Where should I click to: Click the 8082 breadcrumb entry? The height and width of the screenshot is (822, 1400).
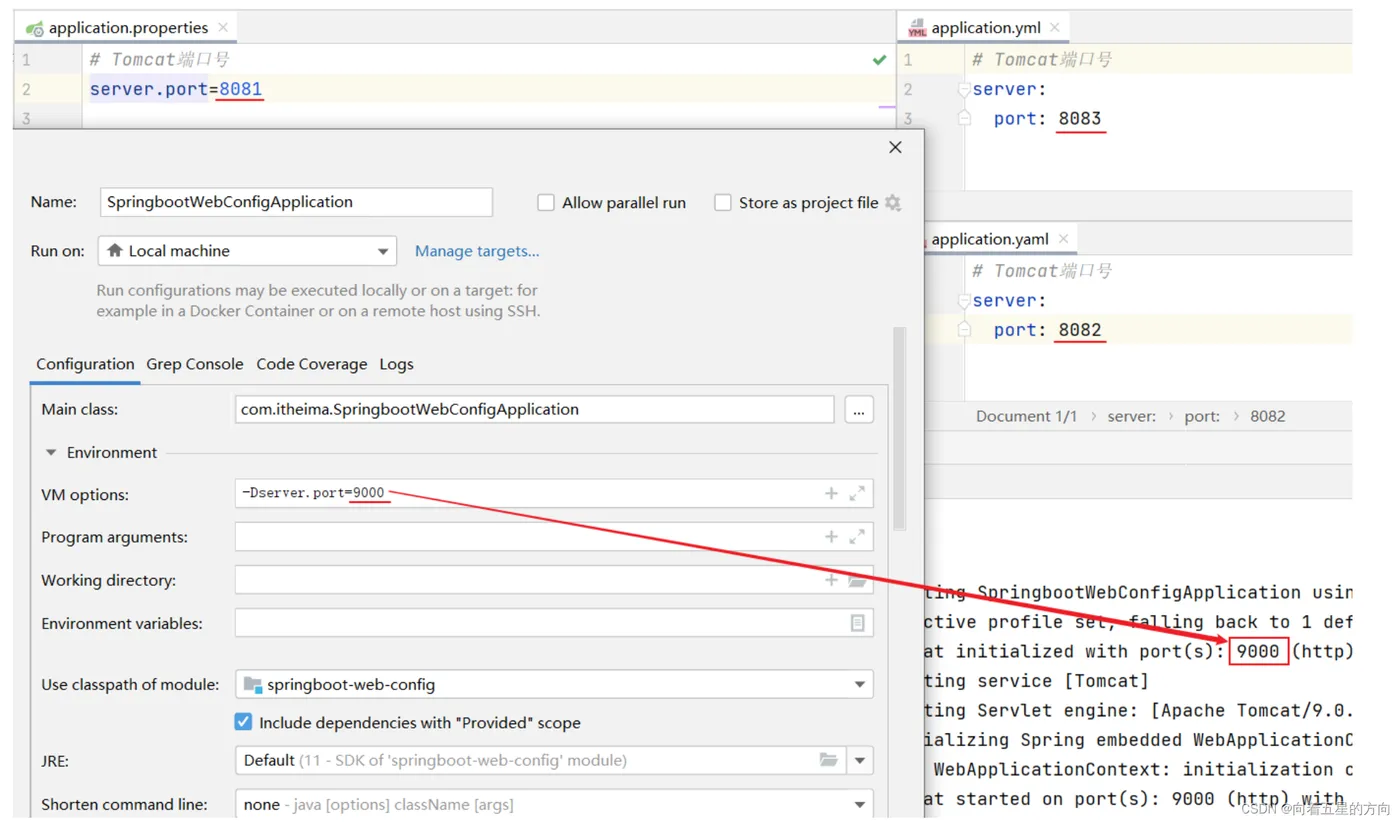pos(1267,416)
